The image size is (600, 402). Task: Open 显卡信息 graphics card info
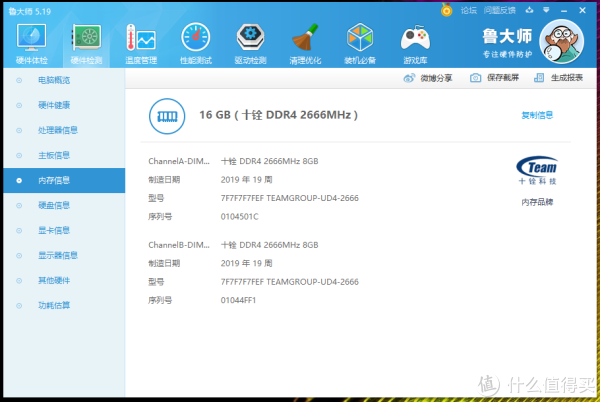pyautogui.click(x=54, y=230)
